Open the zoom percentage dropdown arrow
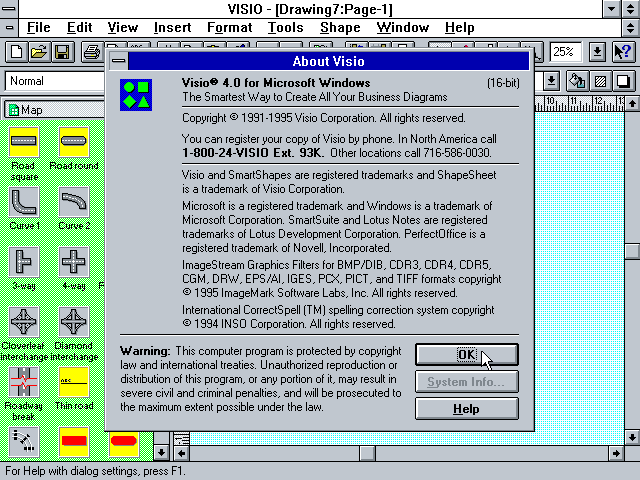The width and height of the screenshot is (640, 480). coord(597,52)
